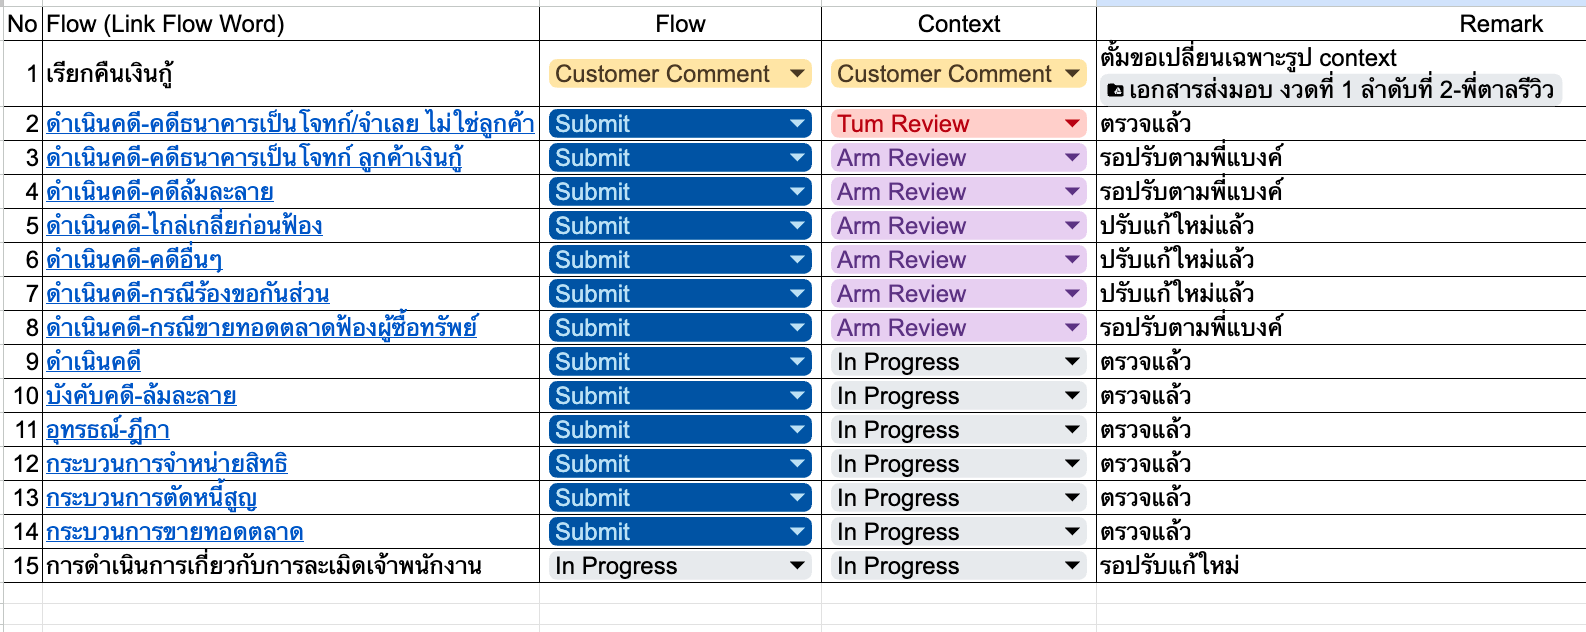Image resolution: width=1586 pixels, height=632 pixels.
Task: Click the รอปรับแก้ใหม่ remark cell in row 15
Action: click(1340, 566)
